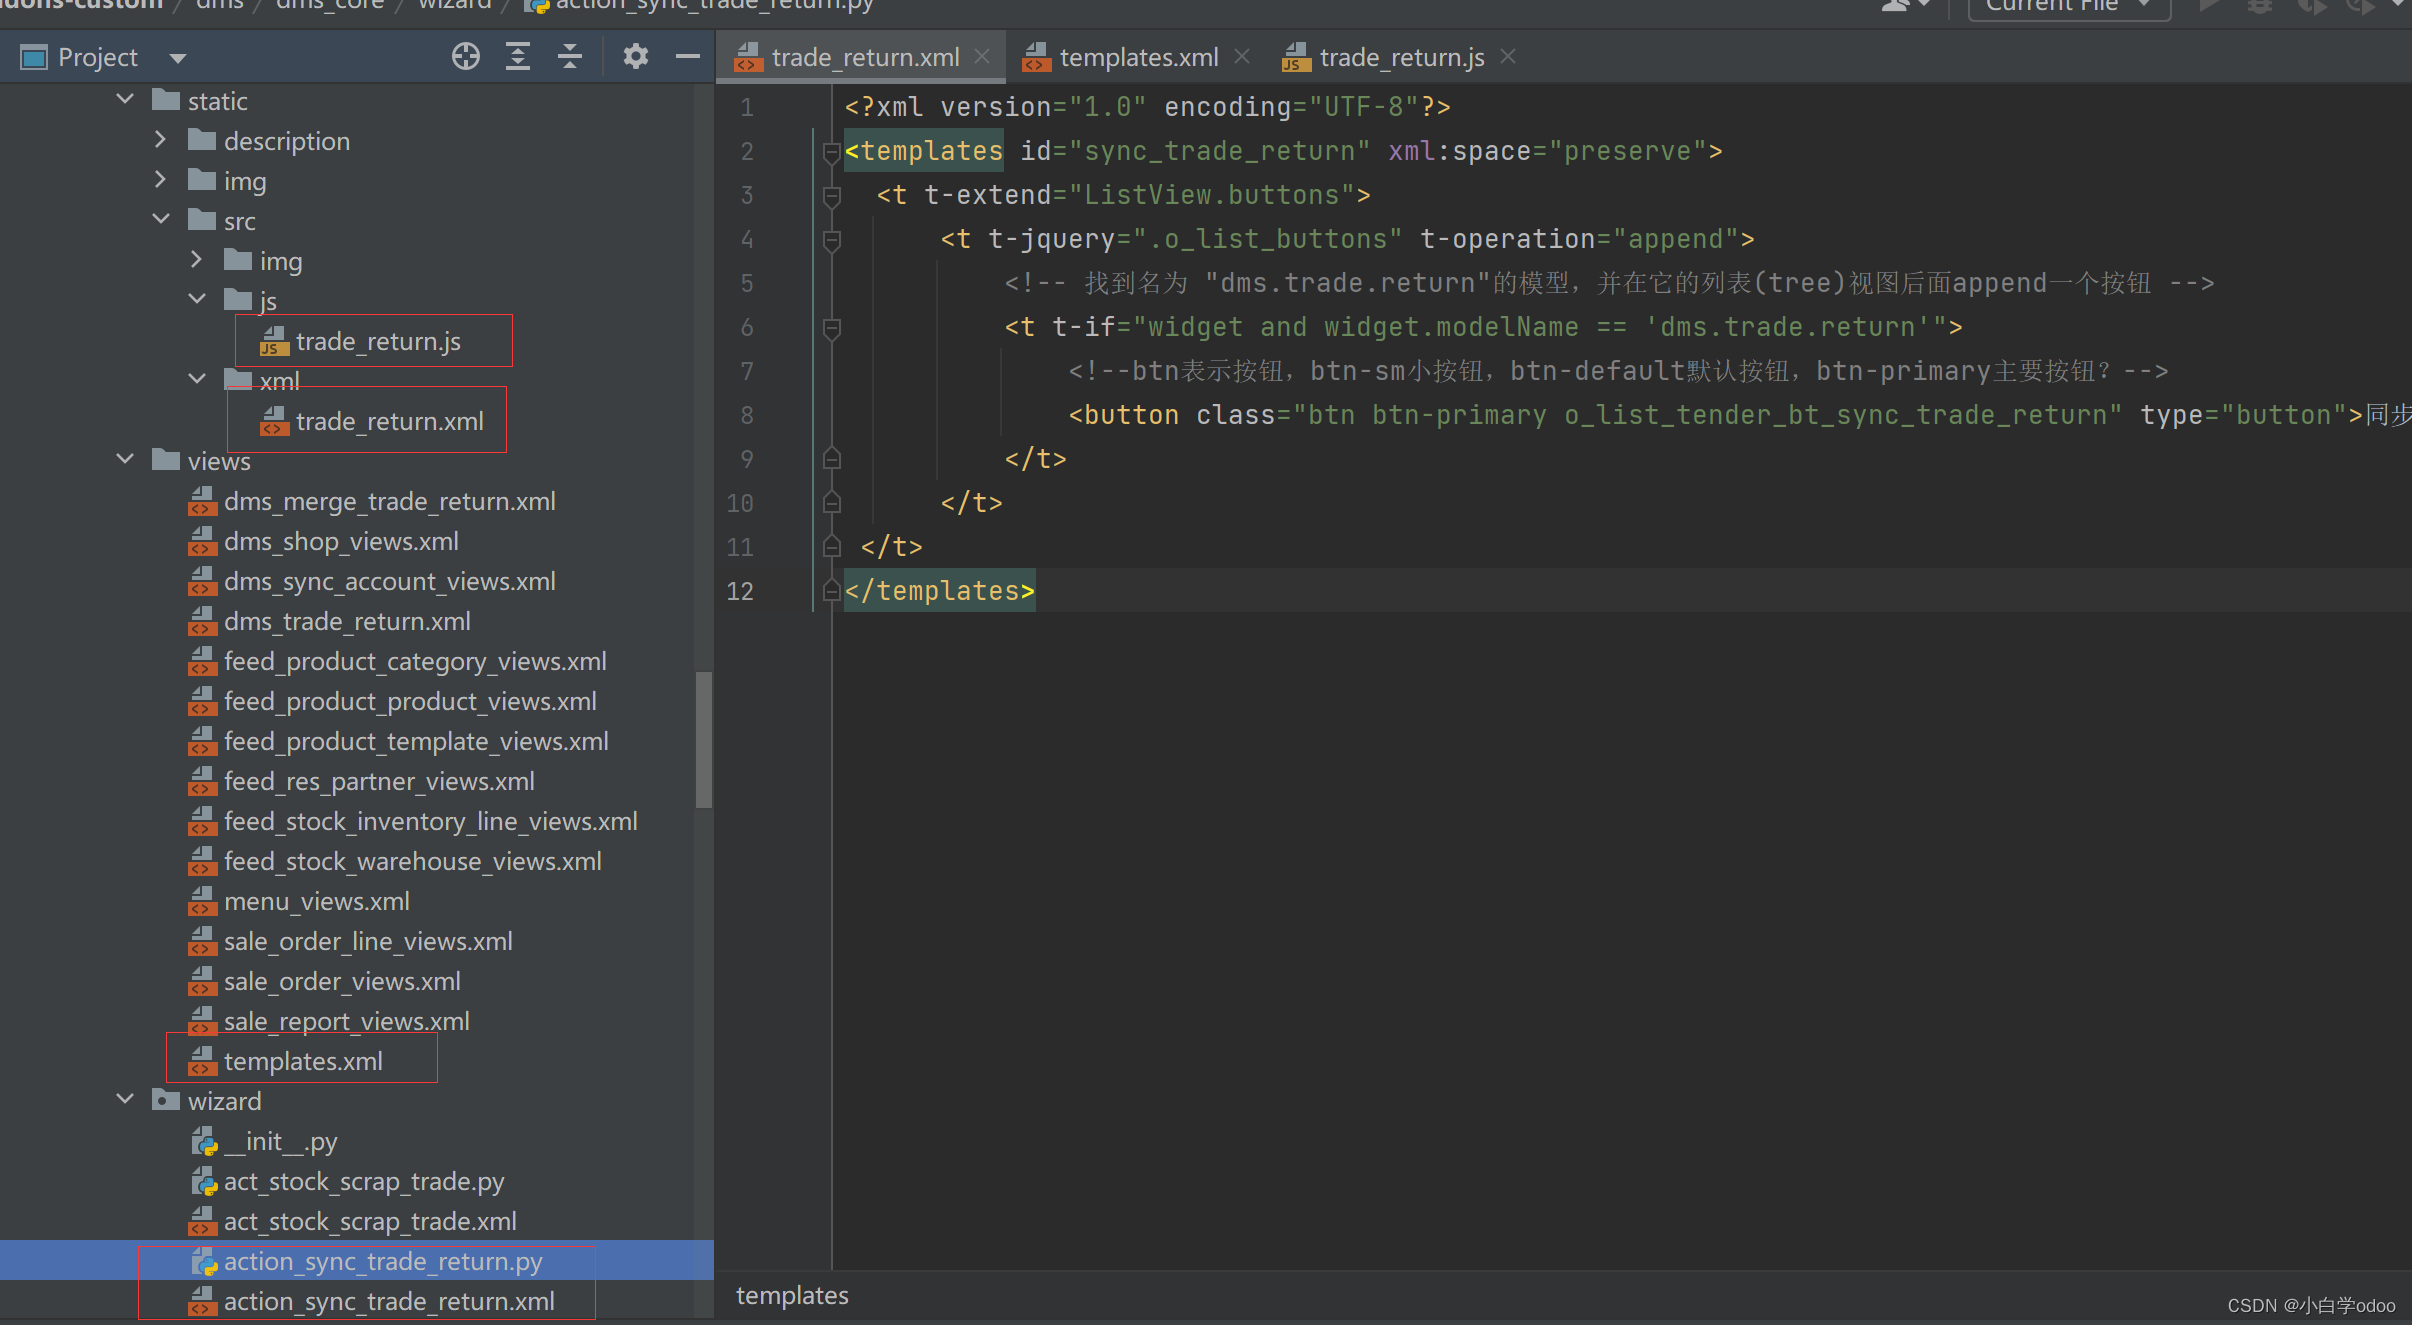This screenshot has width=2412, height=1325.
Task: Open Project panel settings gear
Action: coord(635,57)
